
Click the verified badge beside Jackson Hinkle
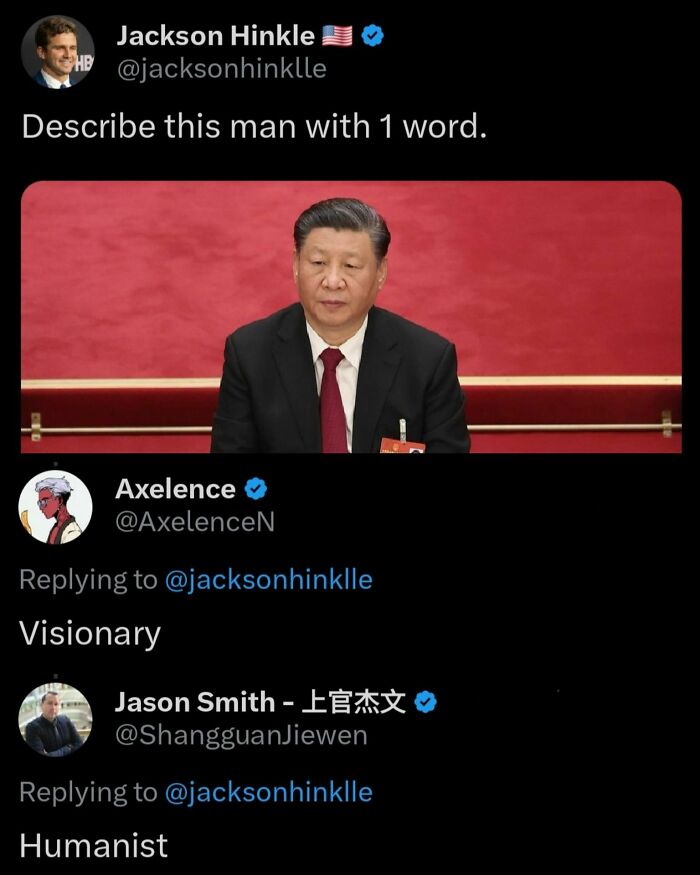pyautogui.click(x=372, y=36)
